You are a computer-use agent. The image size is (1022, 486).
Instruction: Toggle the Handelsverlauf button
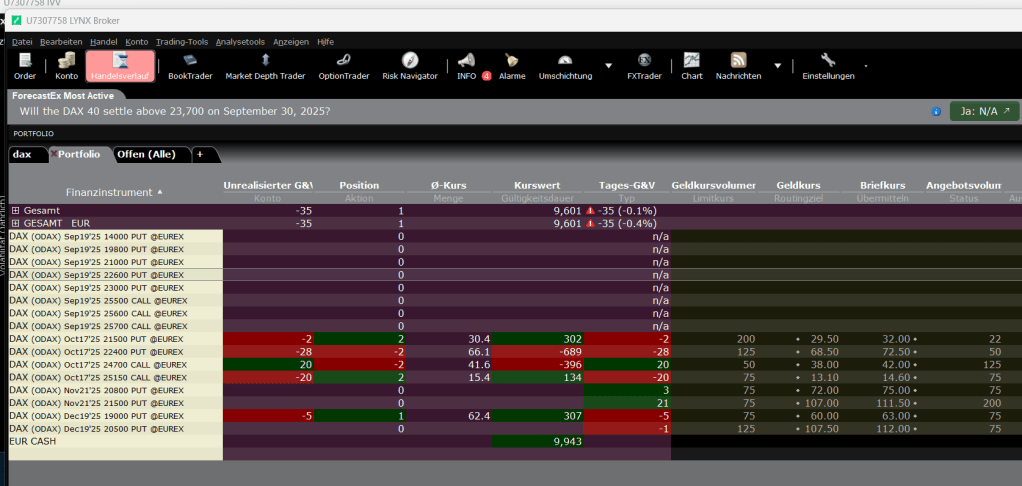click(120, 66)
